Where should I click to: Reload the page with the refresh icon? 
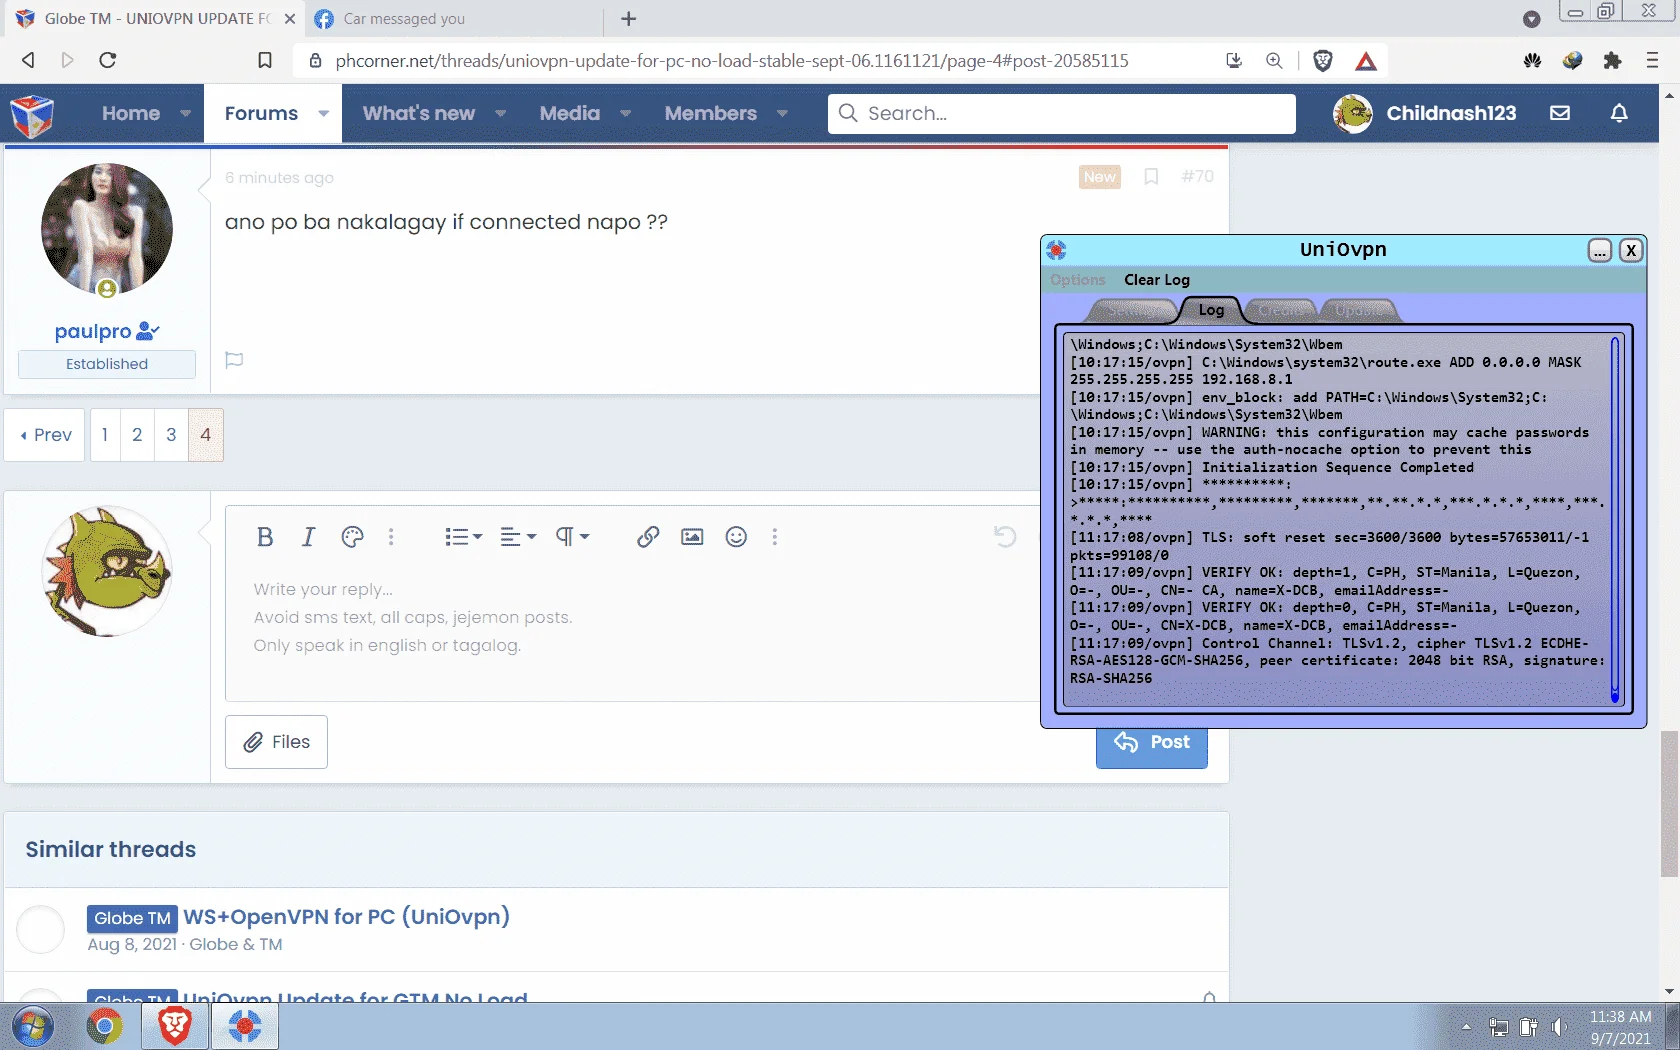(108, 60)
